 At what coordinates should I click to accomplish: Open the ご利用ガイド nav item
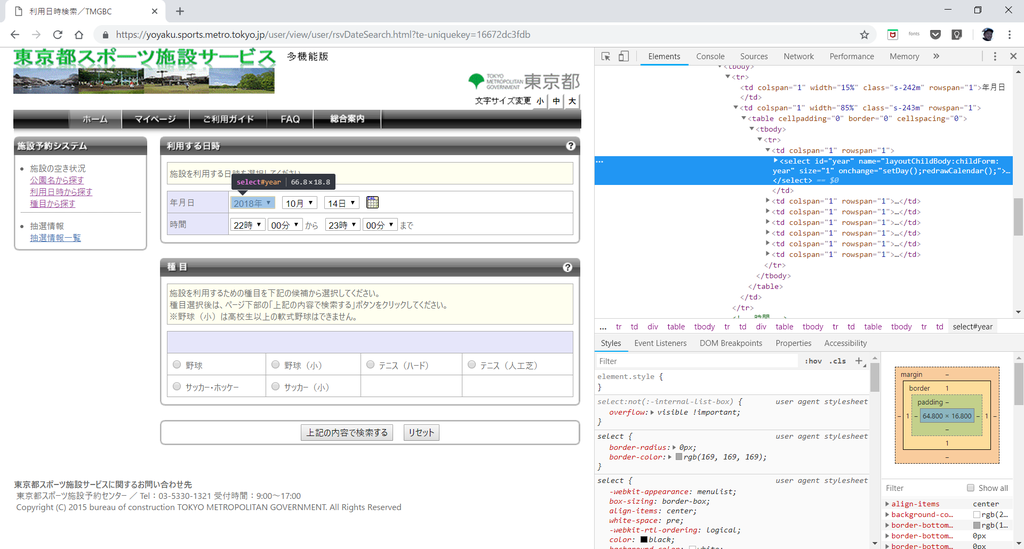point(228,119)
